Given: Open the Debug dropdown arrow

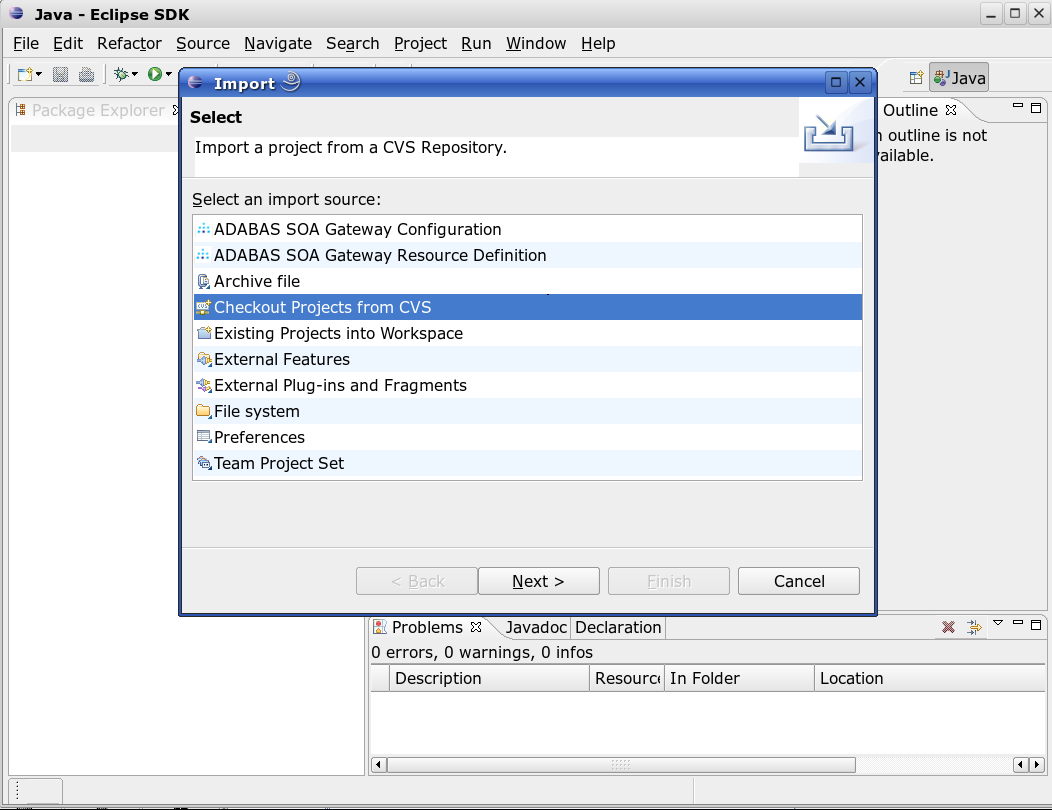Looking at the screenshot, I should [x=135, y=74].
